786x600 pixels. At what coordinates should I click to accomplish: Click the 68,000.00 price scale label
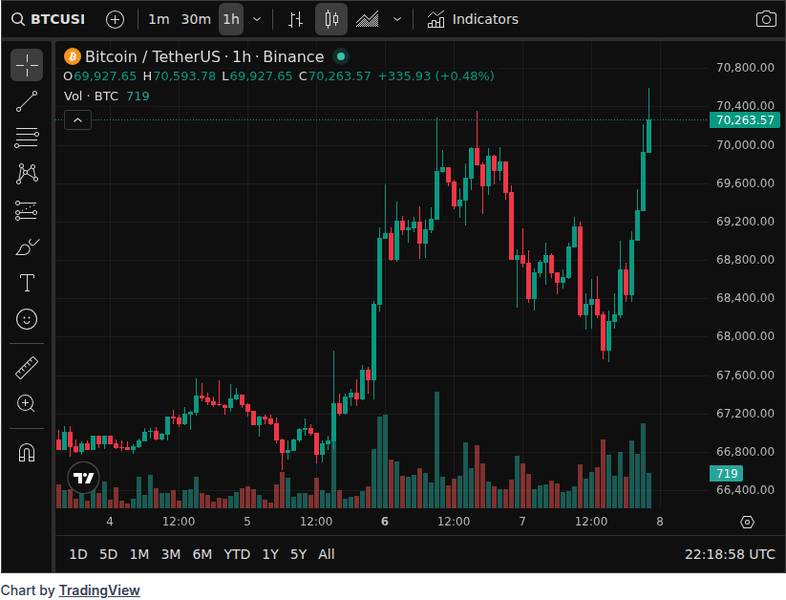(x=745, y=336)
